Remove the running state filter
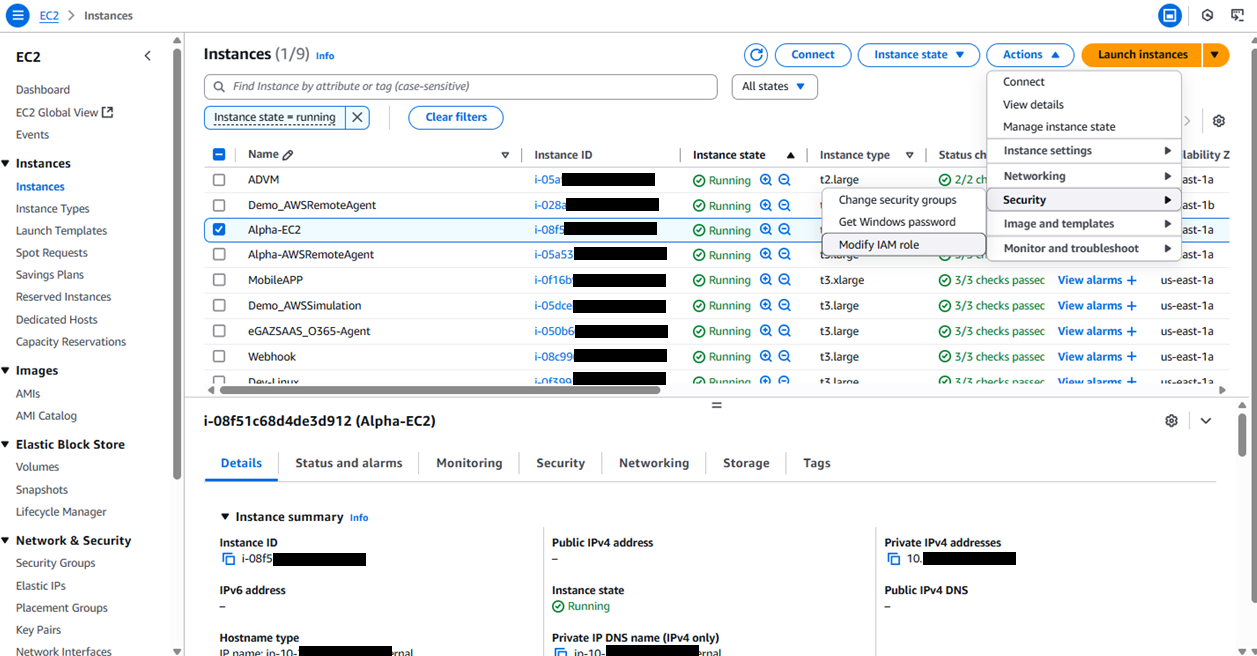Screen dimensions: 1257x656 [x=357, y=117]
